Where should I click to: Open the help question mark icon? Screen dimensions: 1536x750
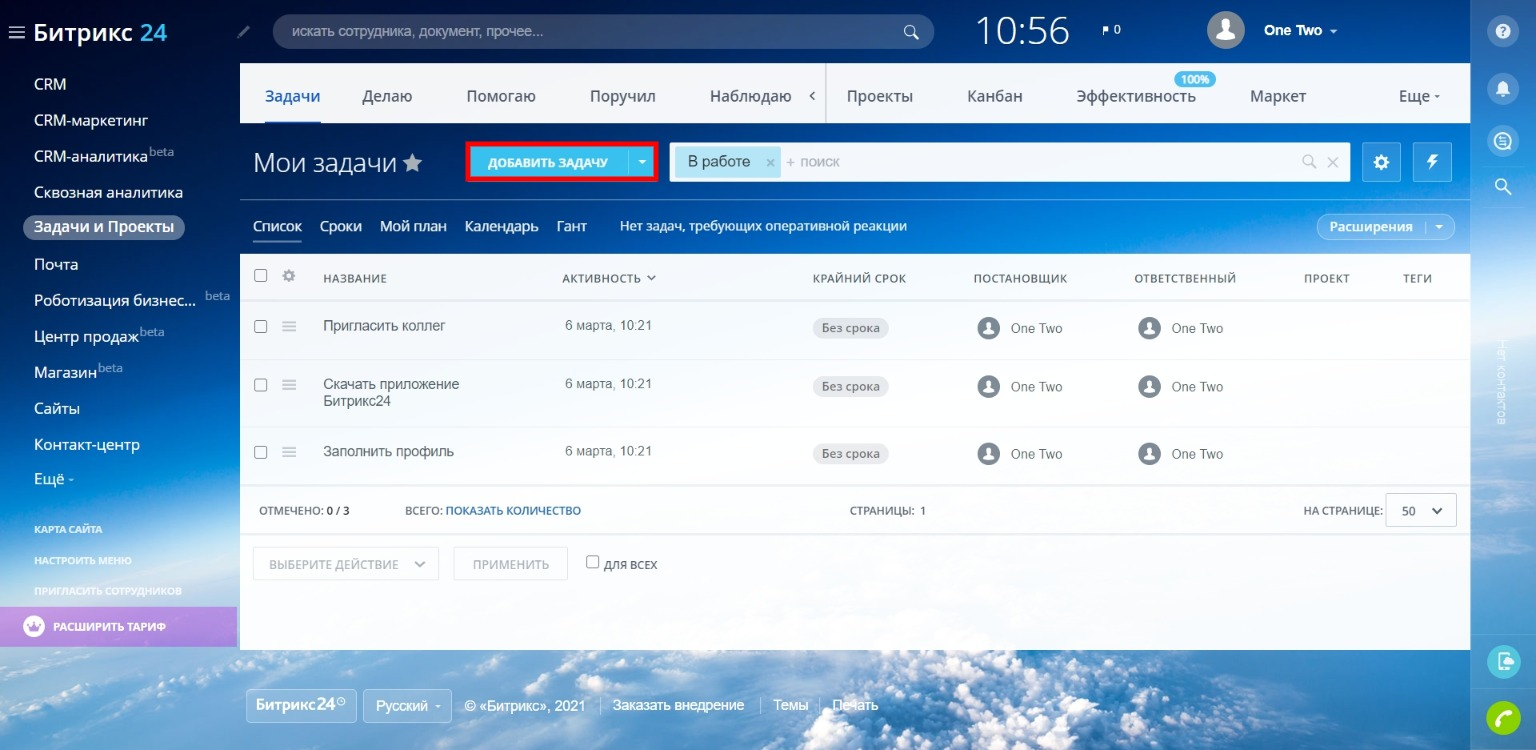click(x=1502, y=31)
